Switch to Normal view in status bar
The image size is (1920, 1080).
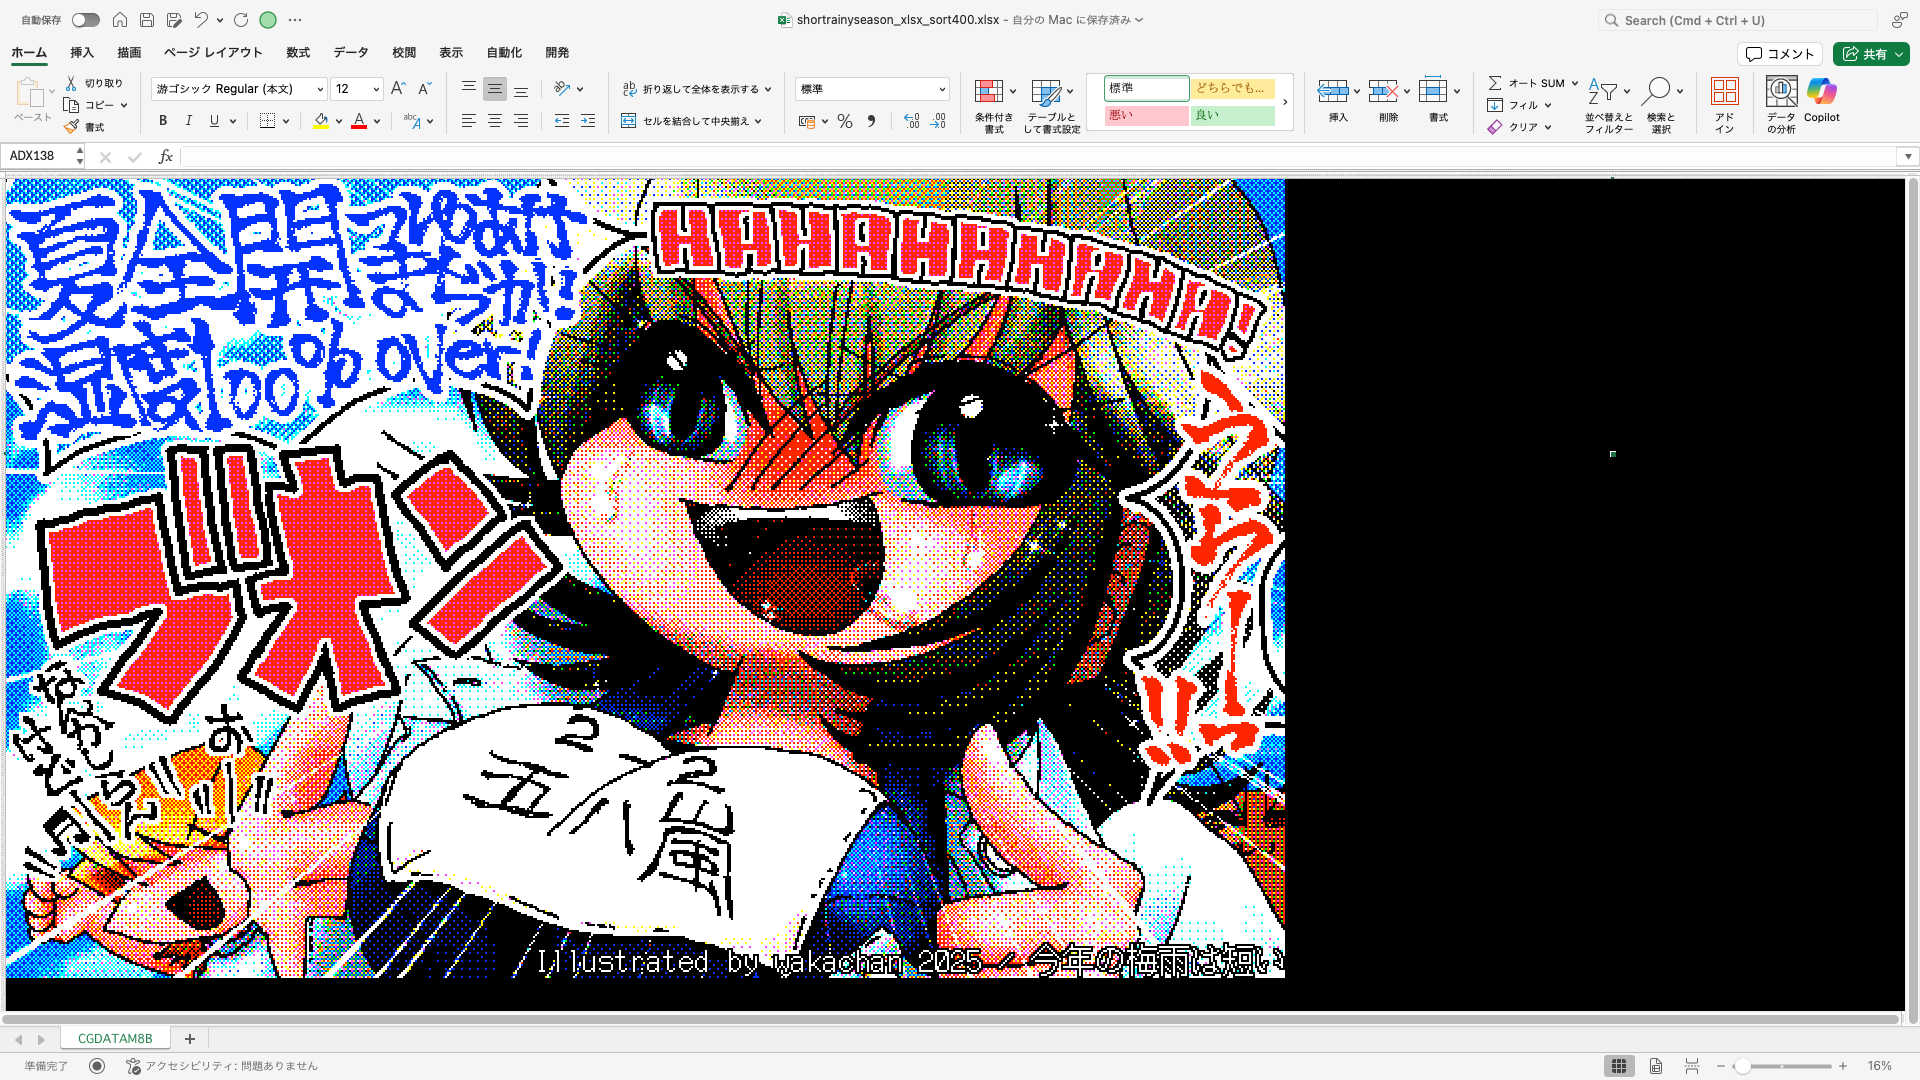click(1619, 1066)
